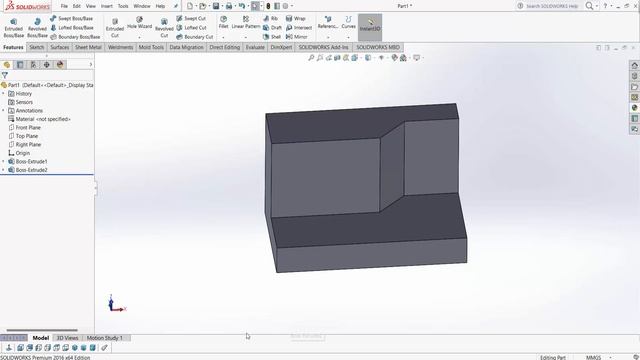Switch to the Evaluate tab

(x=255, y=47)
